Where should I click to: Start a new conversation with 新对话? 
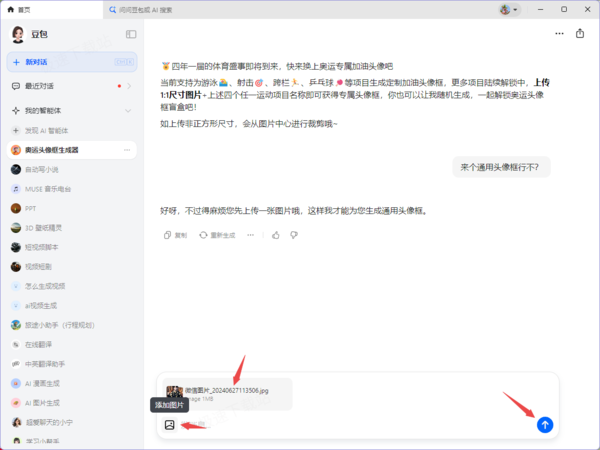click(72, 62)
